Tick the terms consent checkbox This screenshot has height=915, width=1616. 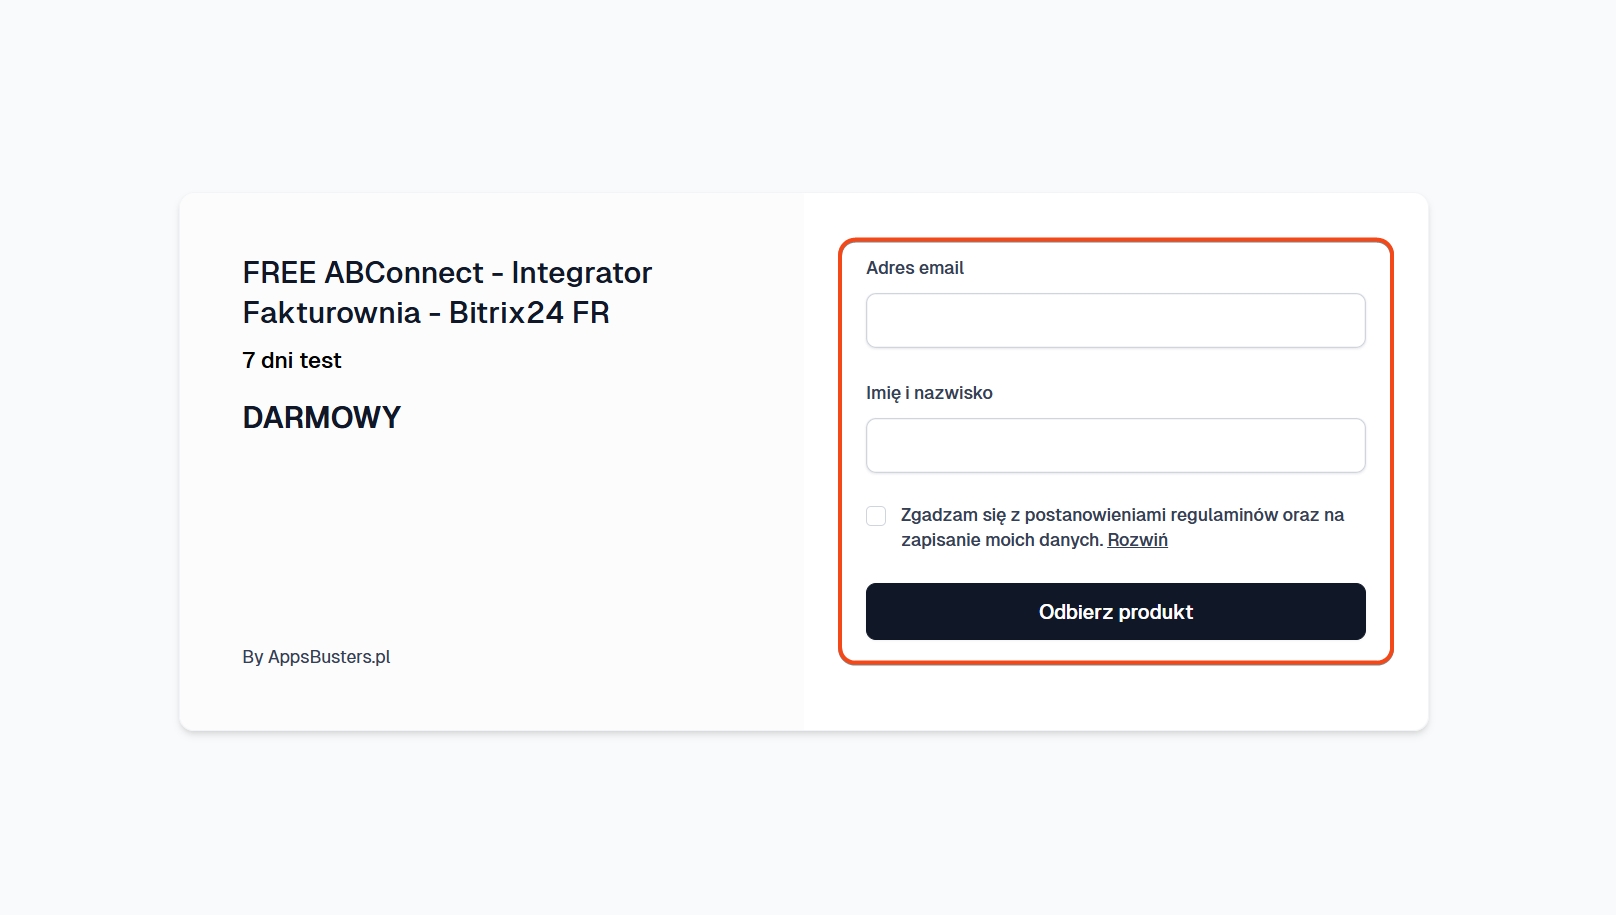[x=876, y=516]
